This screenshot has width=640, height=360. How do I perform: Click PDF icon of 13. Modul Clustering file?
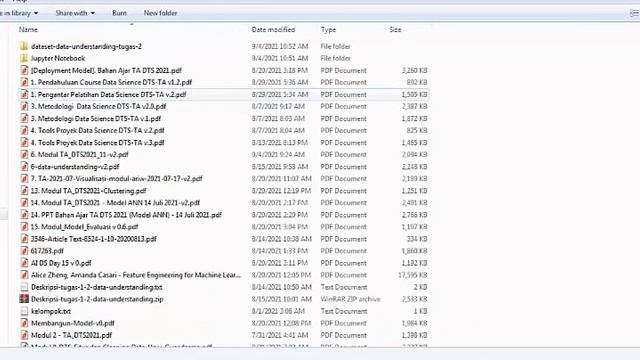(24, 191)
